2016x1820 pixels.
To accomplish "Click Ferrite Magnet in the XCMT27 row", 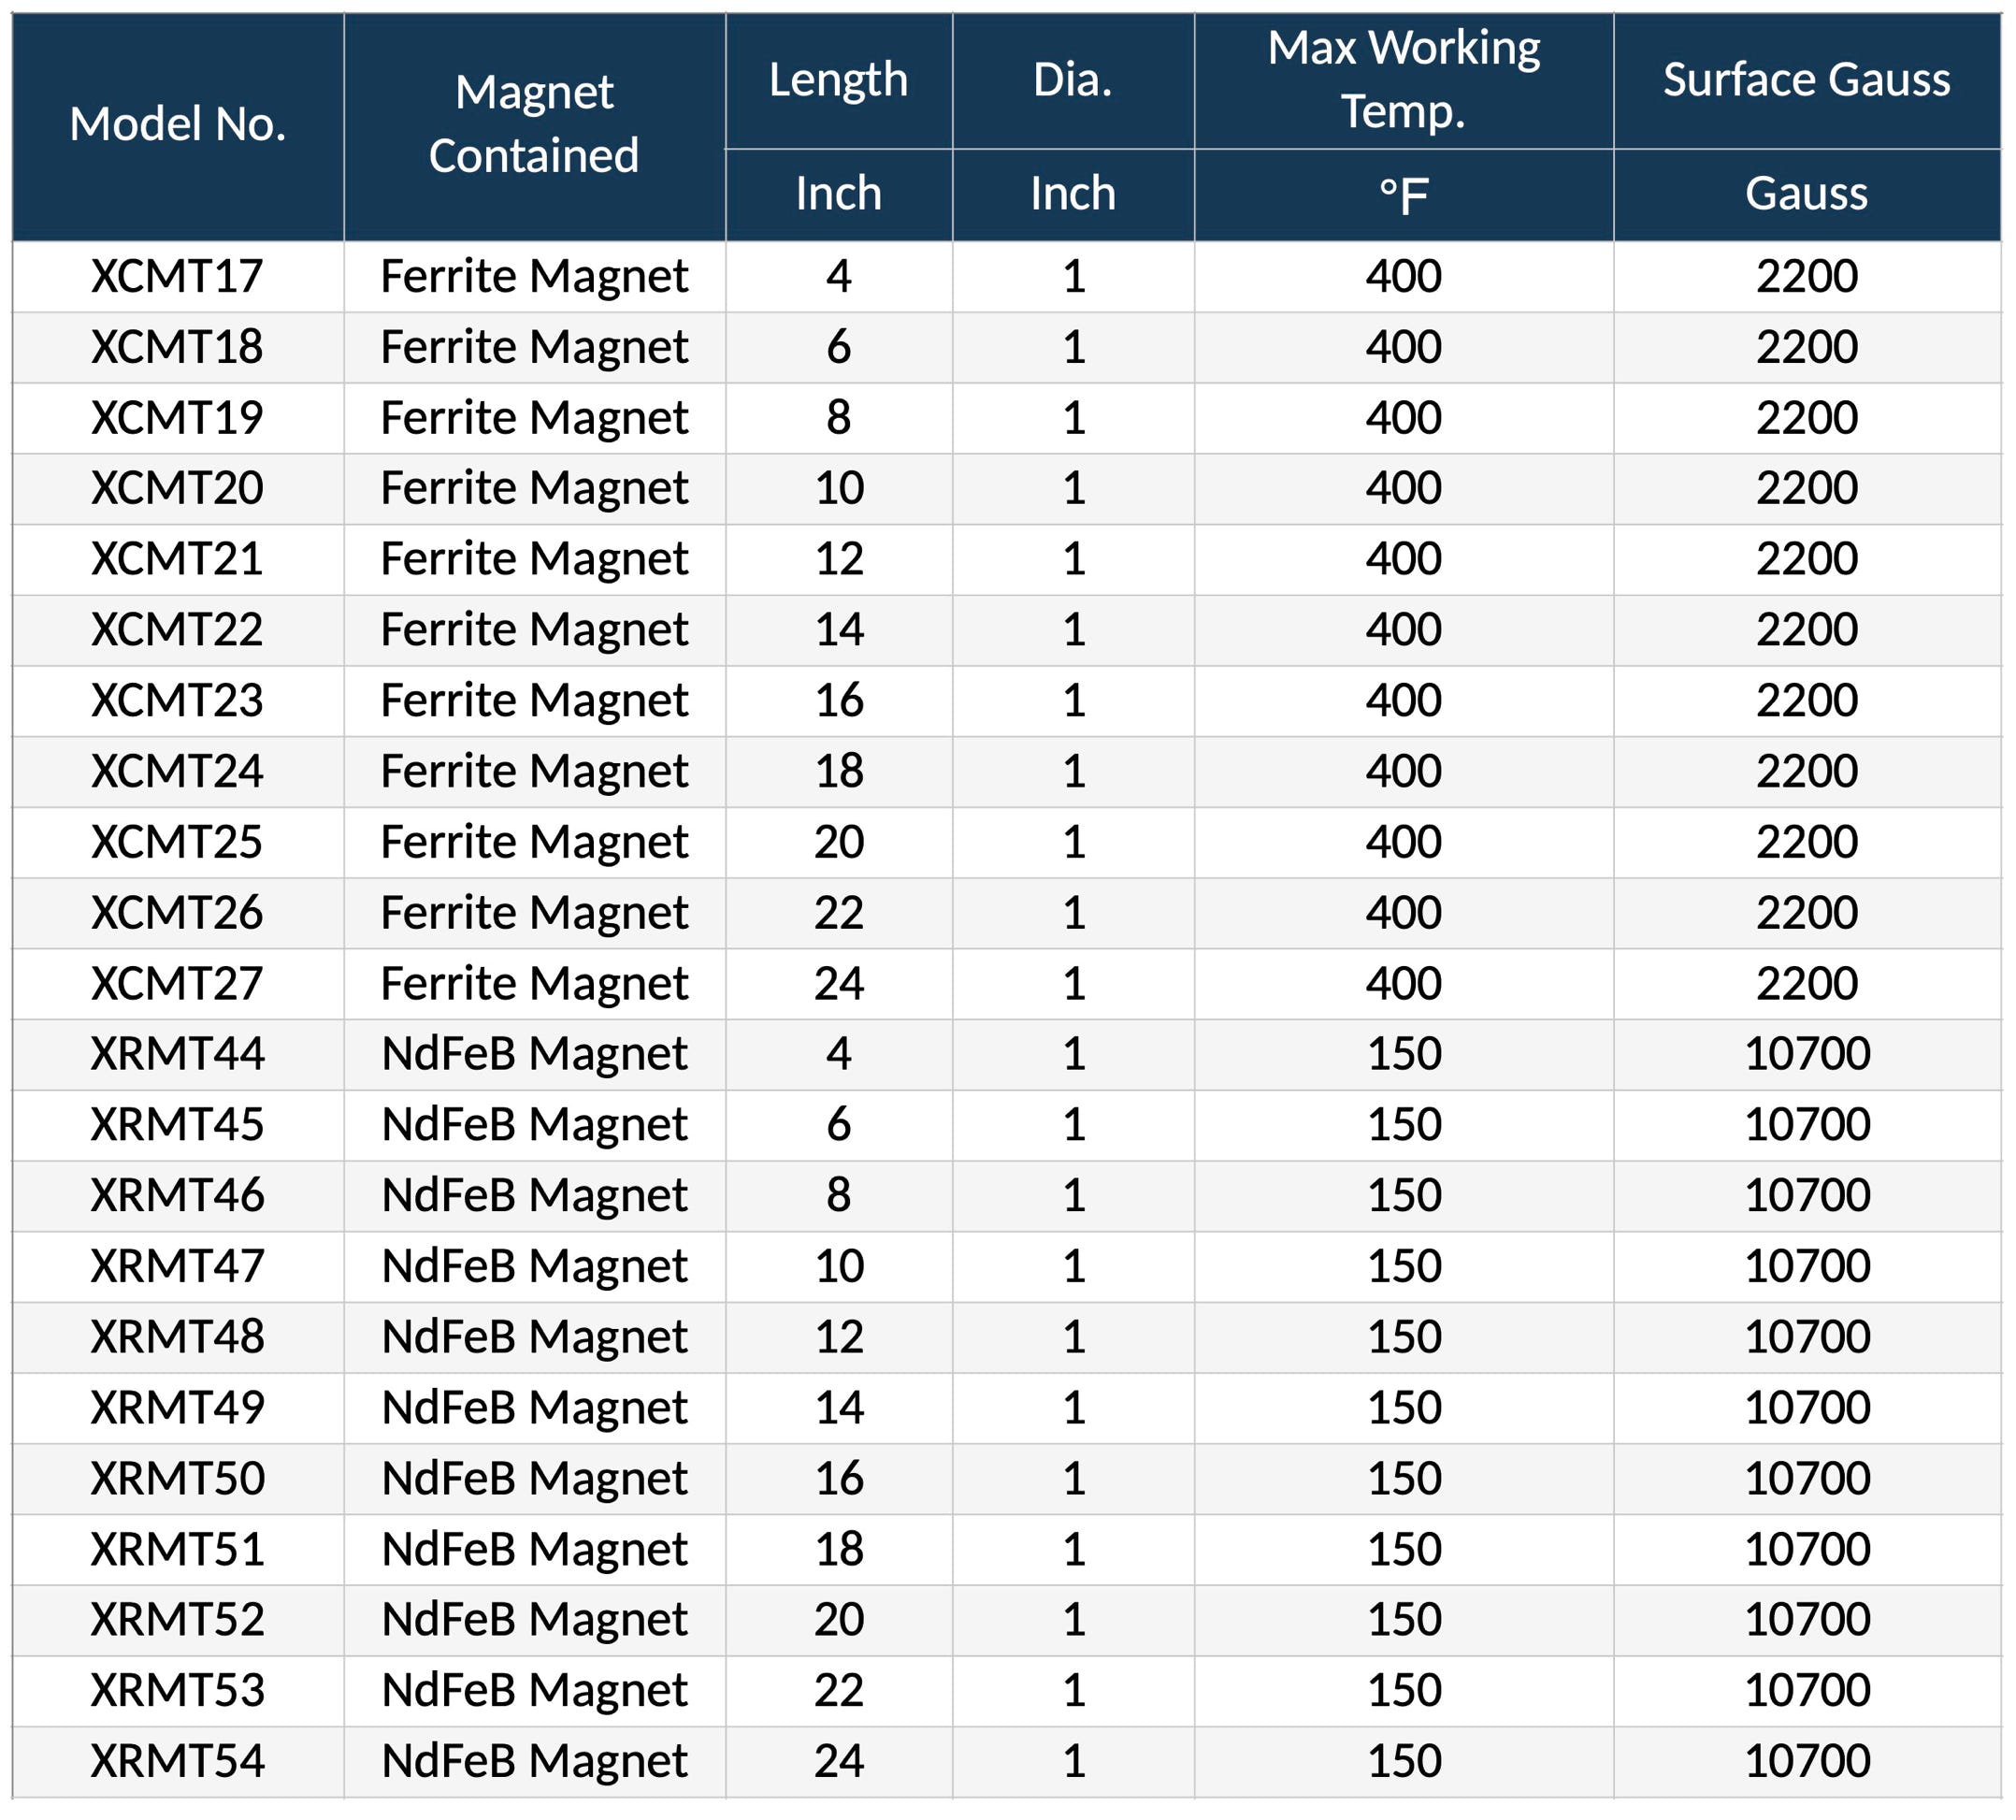I will coord(535,984).
